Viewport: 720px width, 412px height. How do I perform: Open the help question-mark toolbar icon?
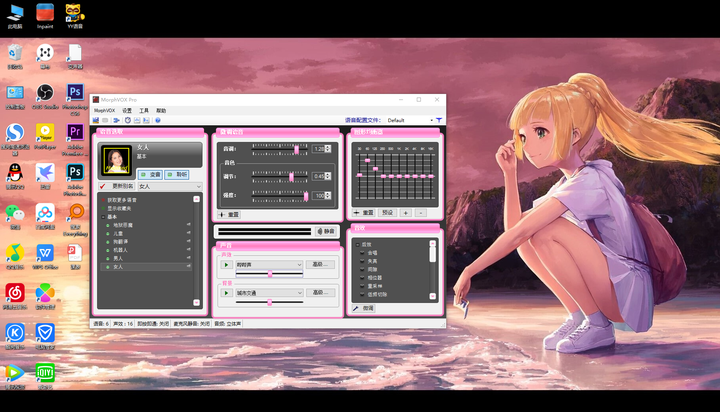[x=158, y=120]
